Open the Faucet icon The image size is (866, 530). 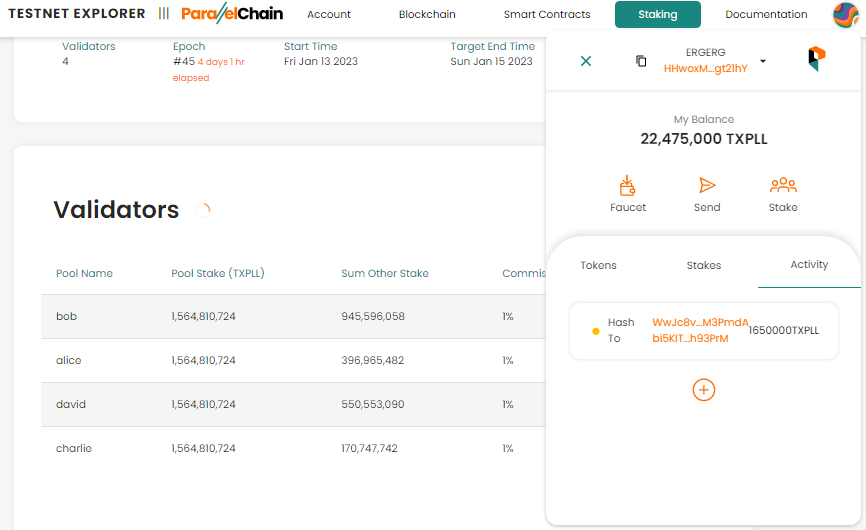[627, 186]
